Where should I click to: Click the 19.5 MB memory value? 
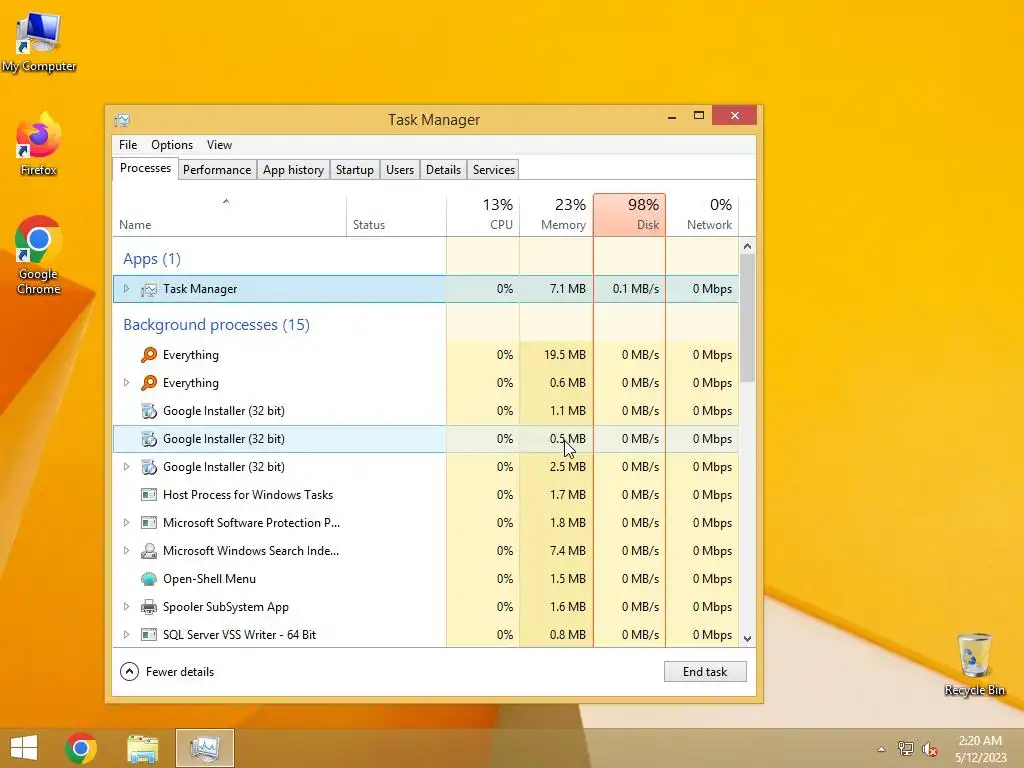pos(565,355)
